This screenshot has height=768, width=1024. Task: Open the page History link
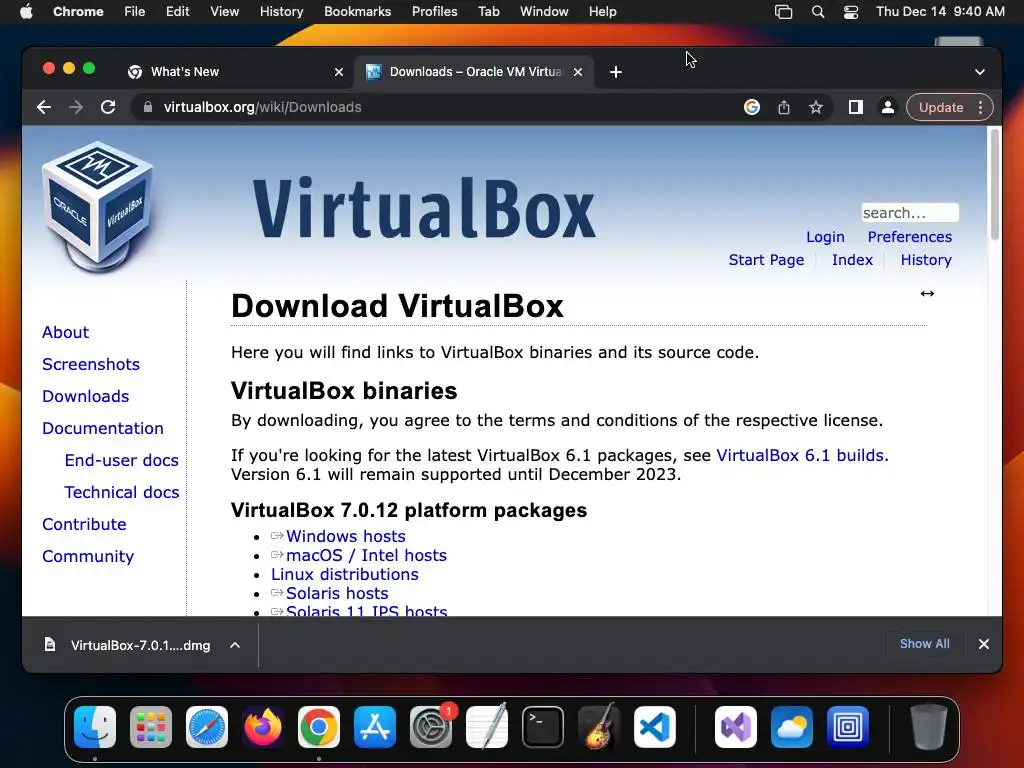coord(925,260)
